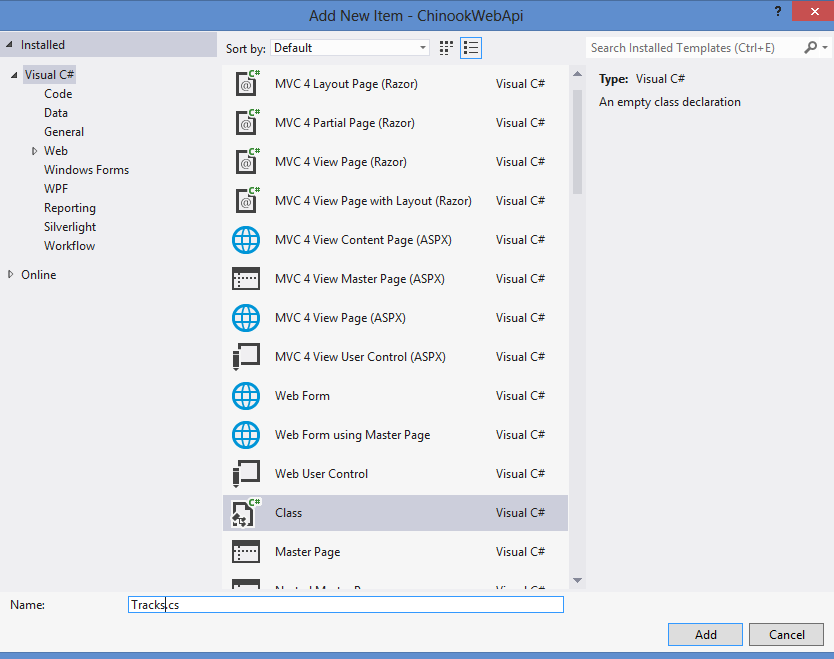This screenshot has height=659, width=834.
Task: Select the "Class" template name
Action: (288, 513)
